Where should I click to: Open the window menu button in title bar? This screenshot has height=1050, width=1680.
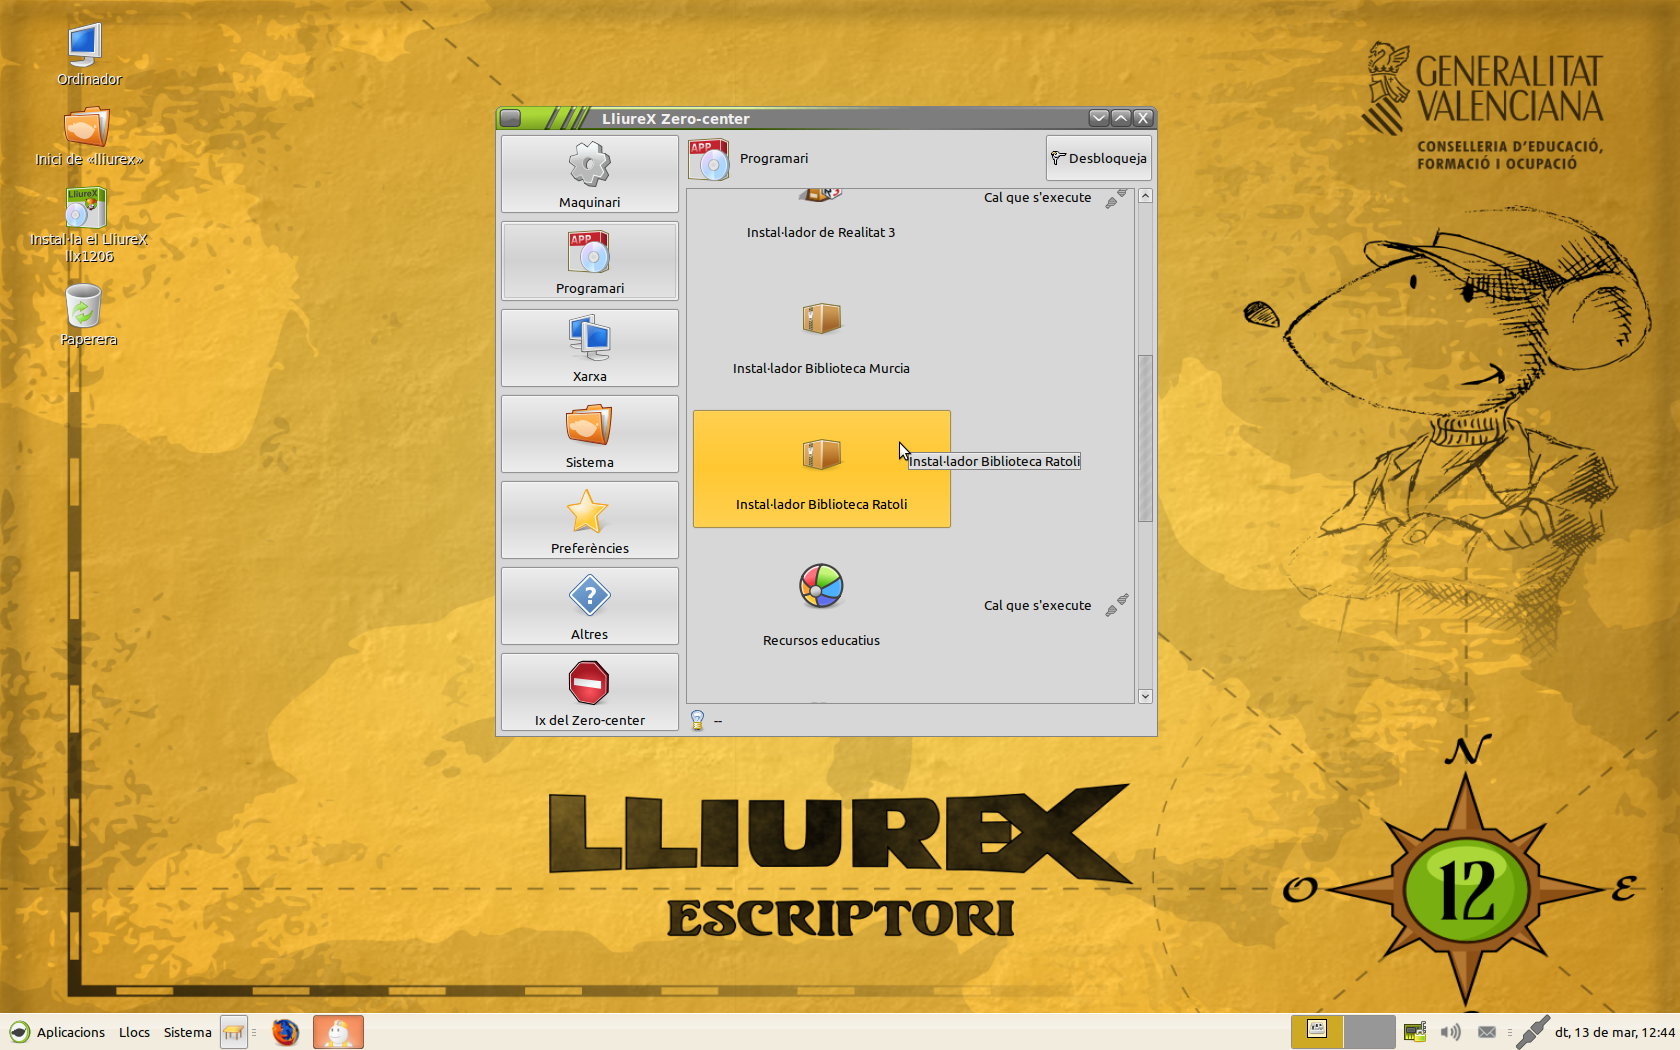510,118
